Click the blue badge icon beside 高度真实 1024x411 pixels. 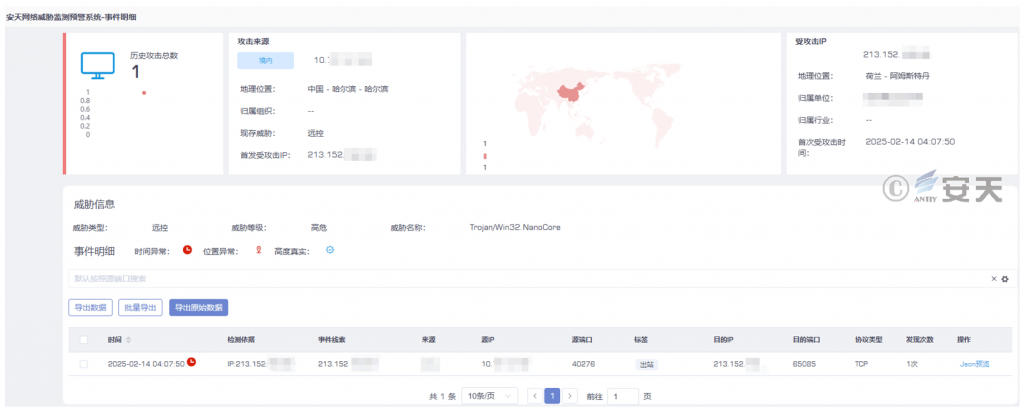pos(330,250)
